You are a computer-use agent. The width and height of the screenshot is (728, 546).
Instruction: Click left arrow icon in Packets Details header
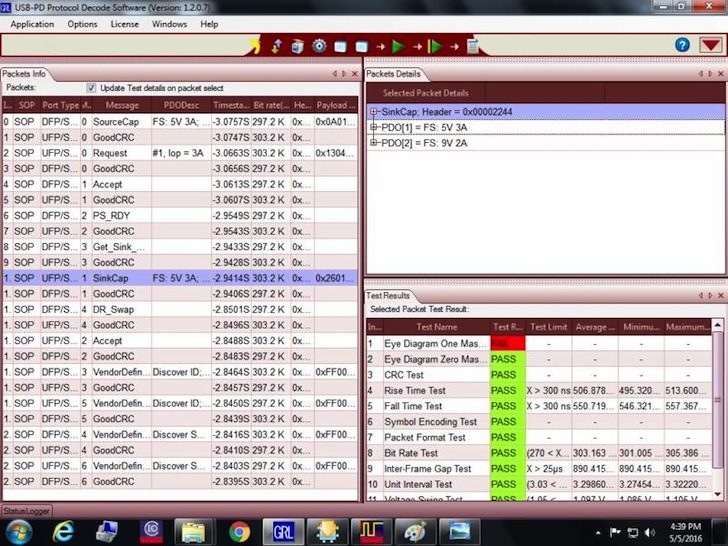pos(701,74)
